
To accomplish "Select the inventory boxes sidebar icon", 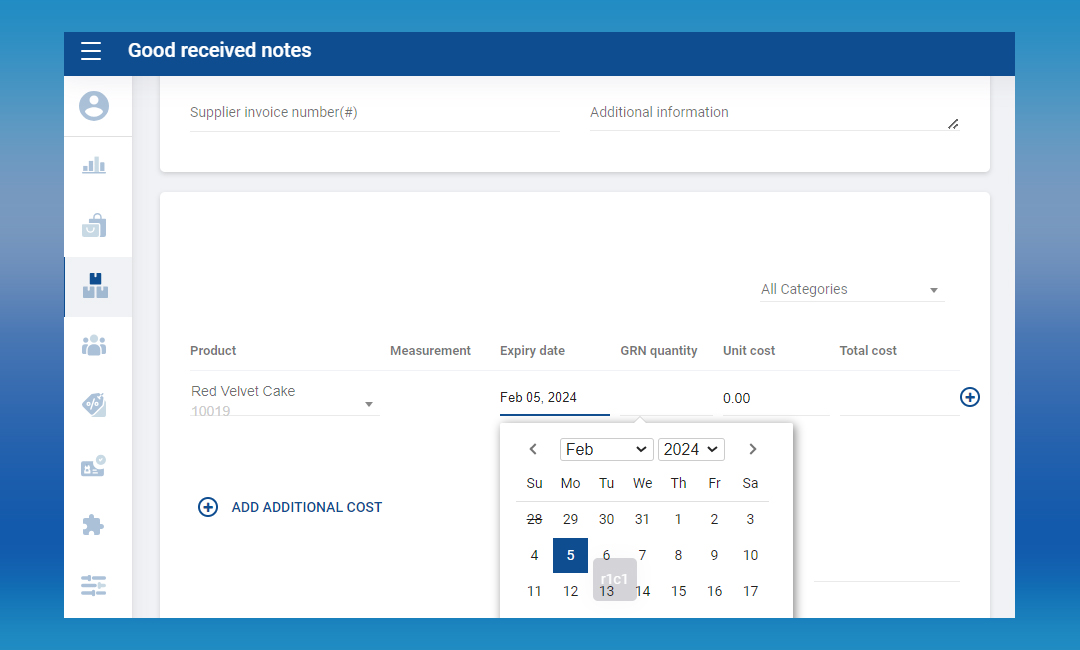I will pos(95,286).
